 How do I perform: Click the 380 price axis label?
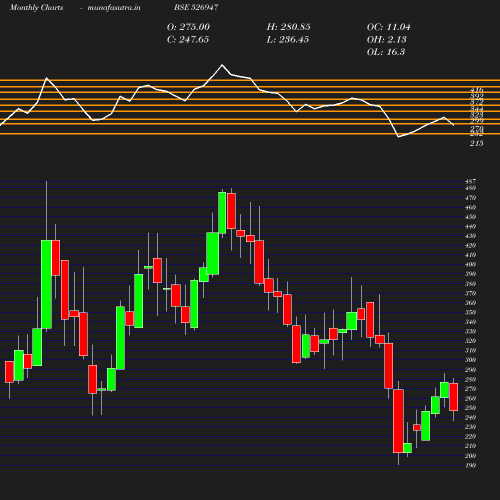[471, 284]
